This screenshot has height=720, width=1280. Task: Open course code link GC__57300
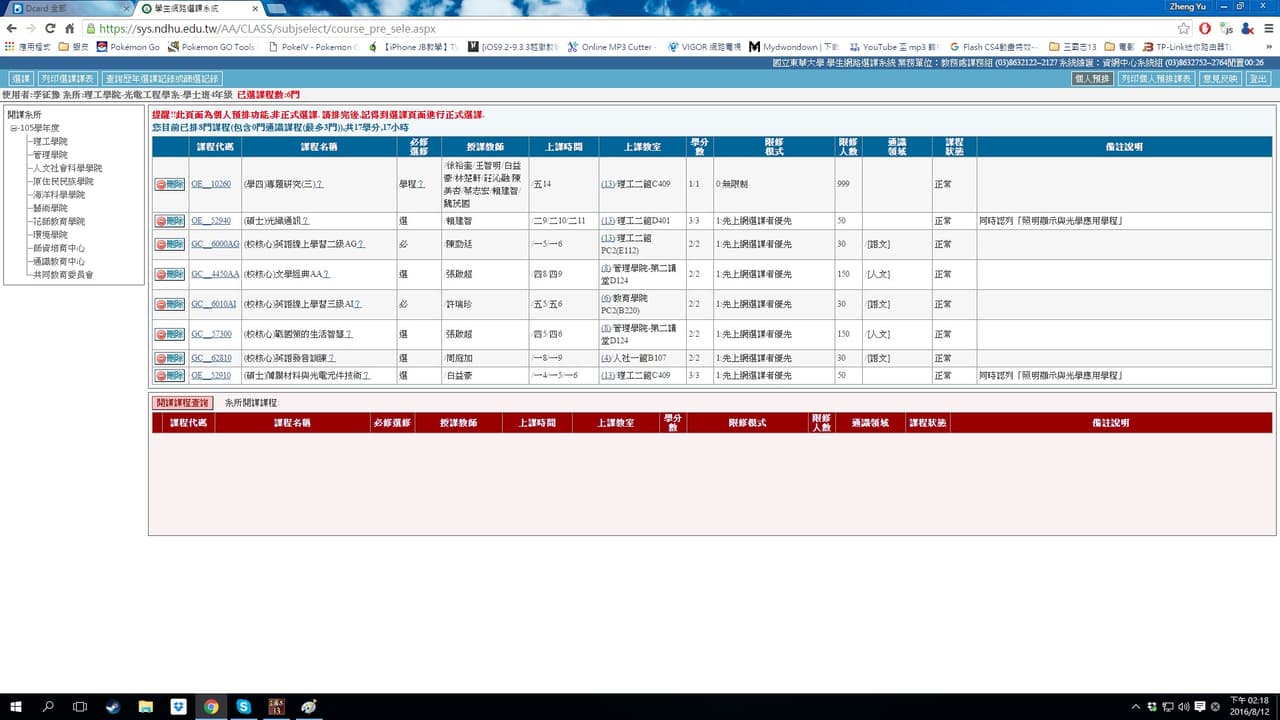click(x=211, y=334)
